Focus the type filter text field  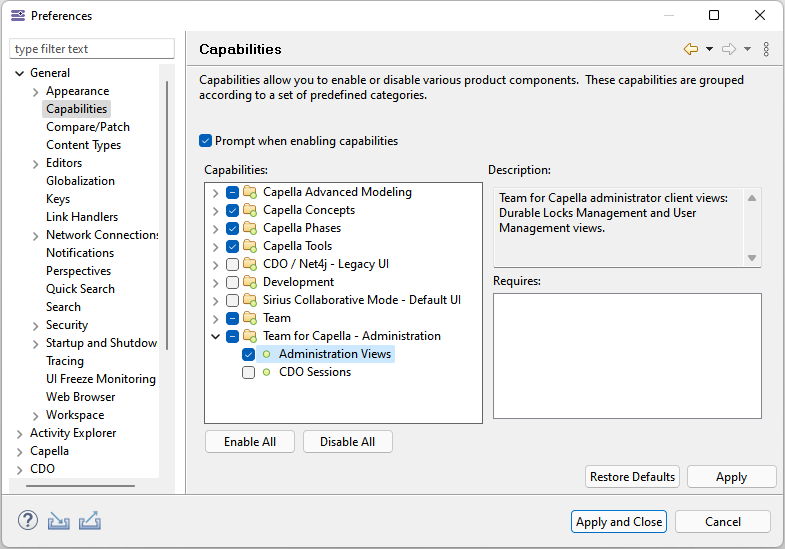point(92,49)
